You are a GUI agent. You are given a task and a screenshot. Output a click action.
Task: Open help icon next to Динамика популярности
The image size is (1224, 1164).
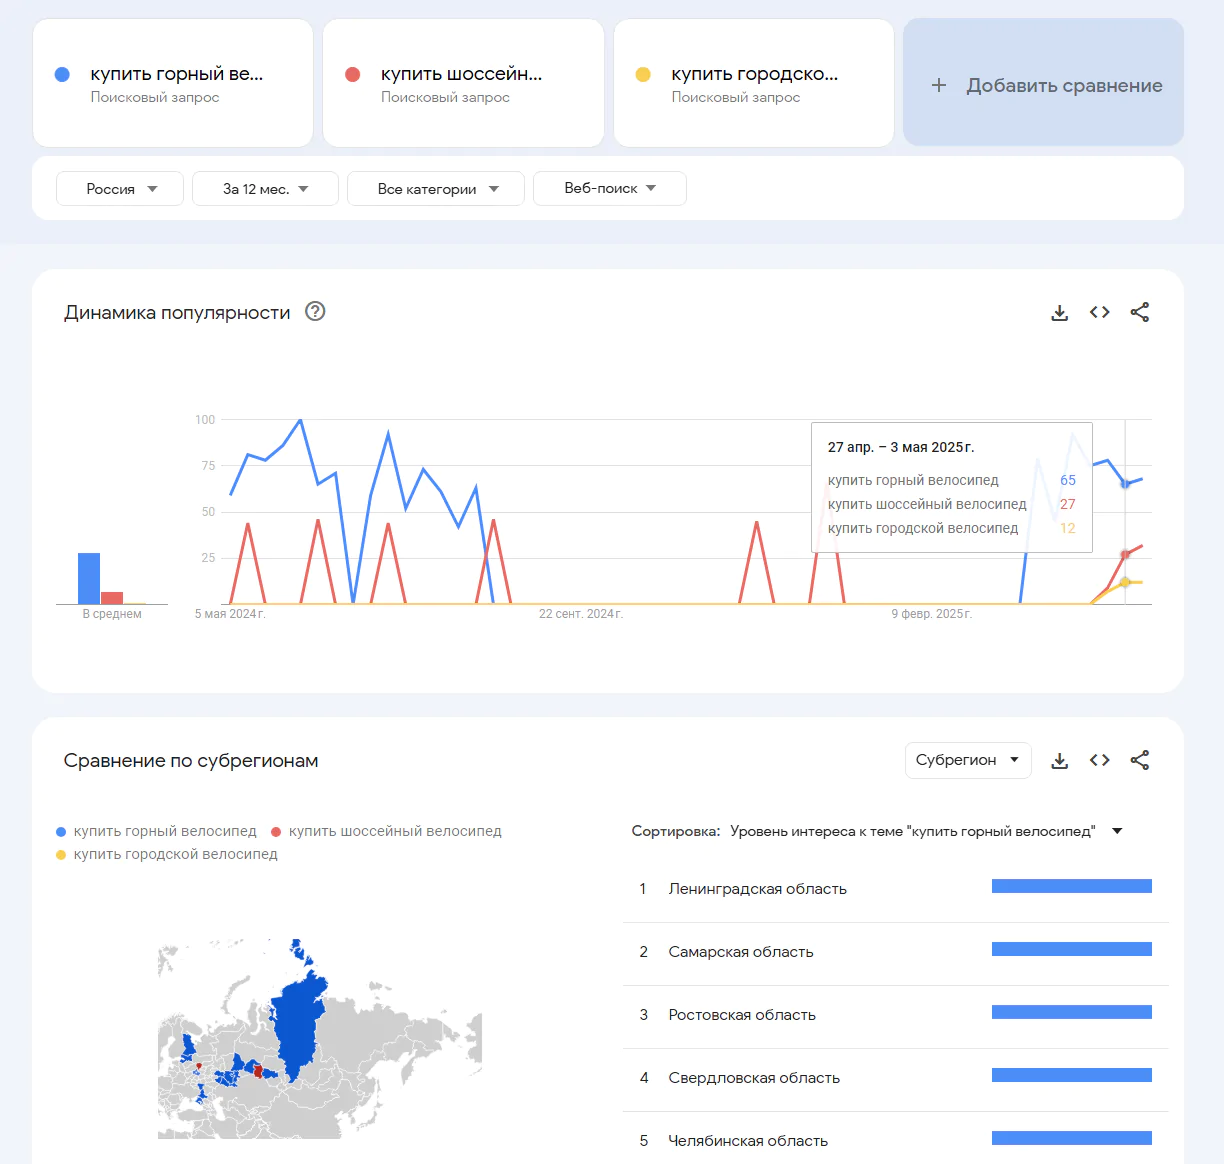tap(315, 311)
